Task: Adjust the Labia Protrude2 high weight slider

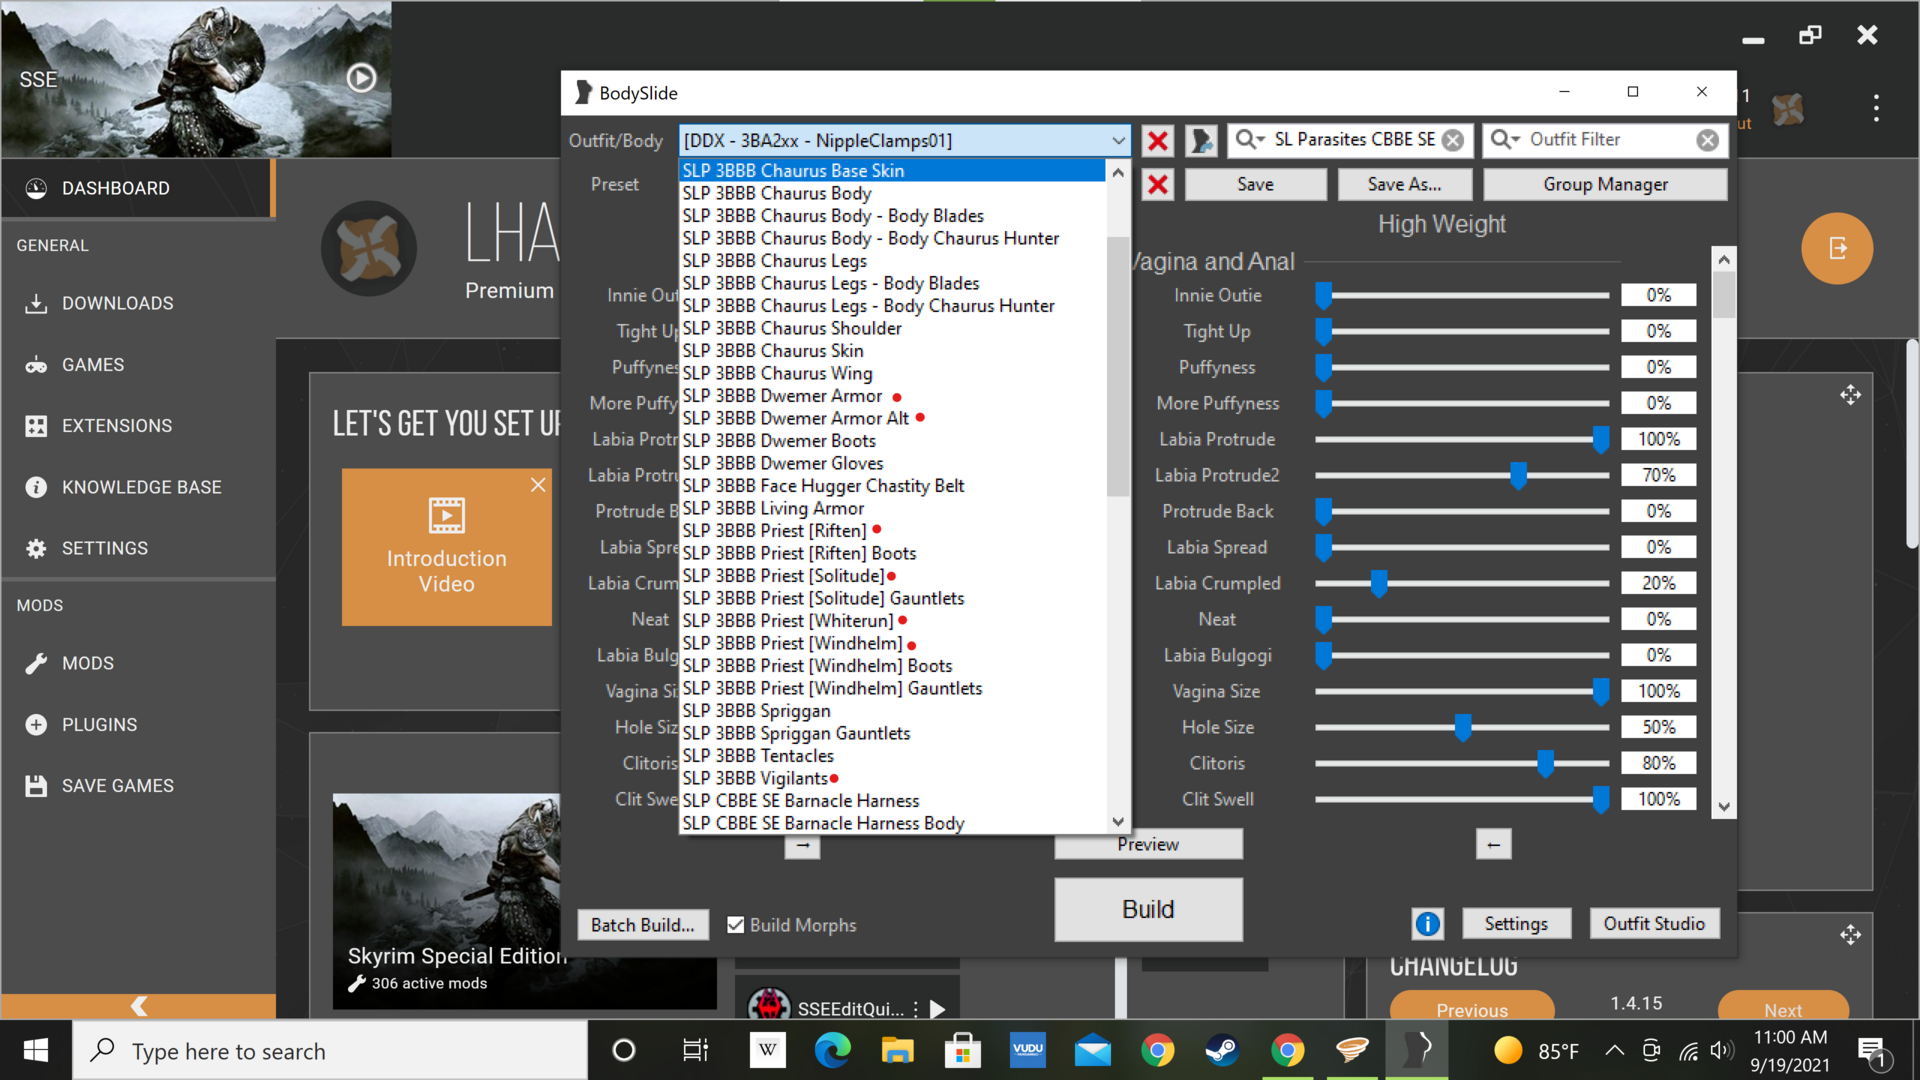Action: (x=1518, y=476)
